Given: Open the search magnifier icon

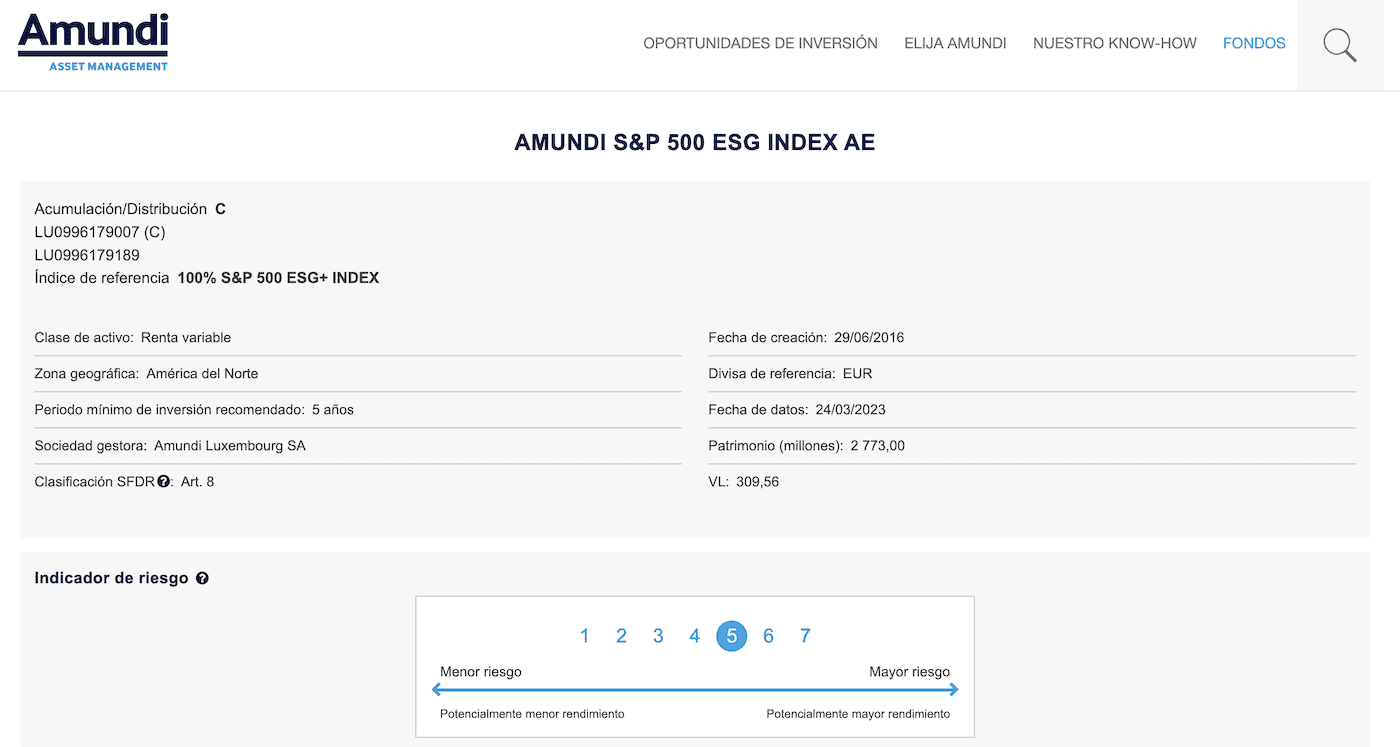Looking at the screenshot, I should (x=1339, y=45).
